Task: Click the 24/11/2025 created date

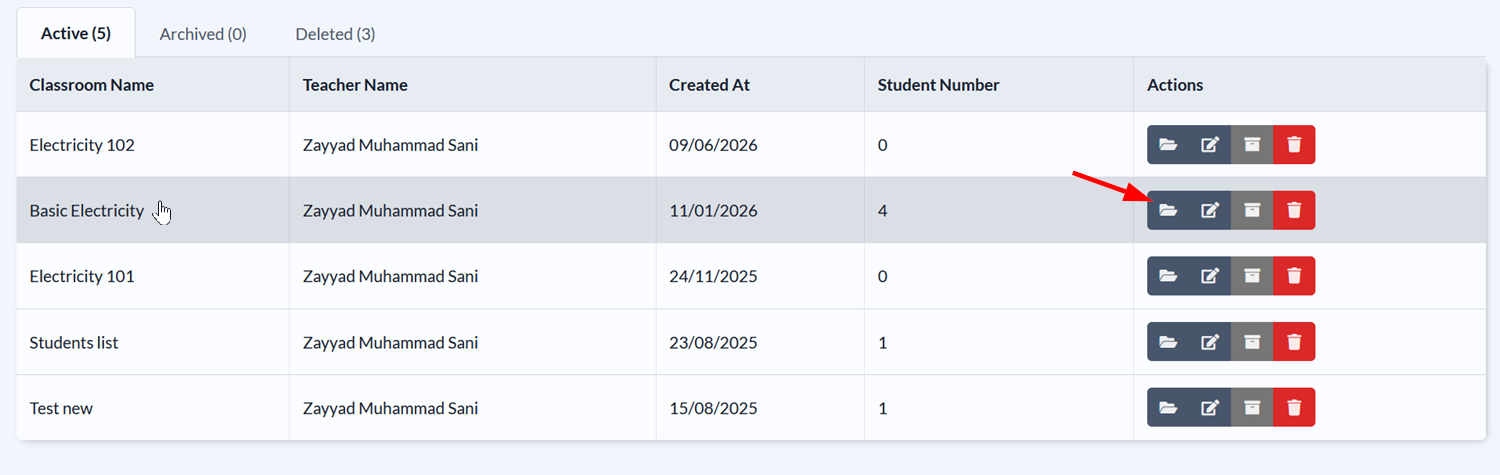Action: [713, 276]
